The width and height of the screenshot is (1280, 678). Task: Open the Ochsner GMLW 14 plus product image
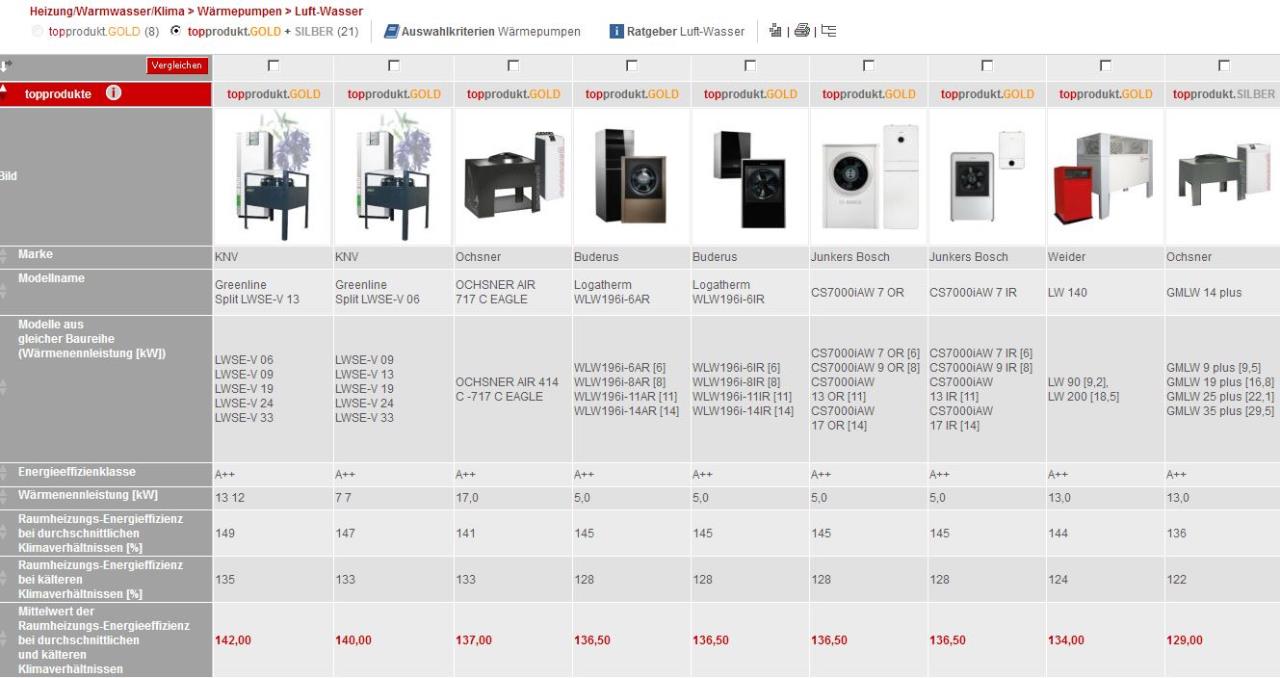pyautogui.click(x=1224, y=174)
